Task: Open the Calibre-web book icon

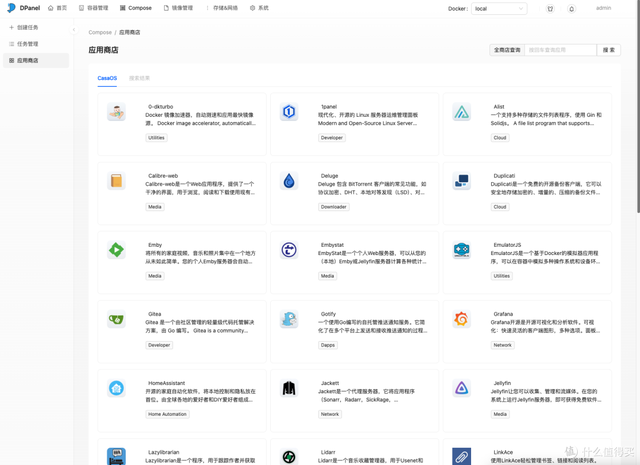Action: coord(116,181)
